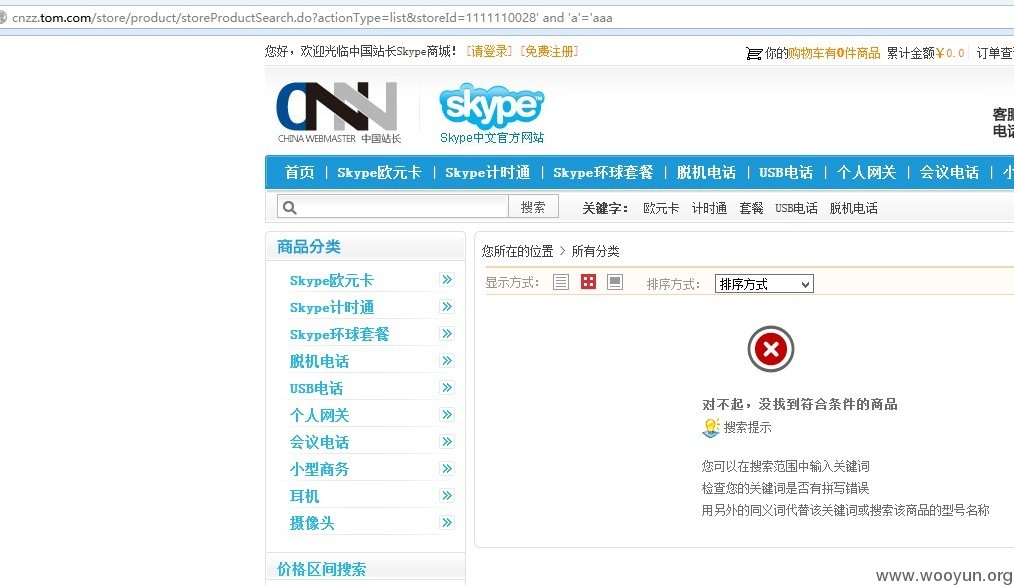Click the 商品分类 panel heading
Viewport: 1014px width, 585px height.
click(308, 246)
